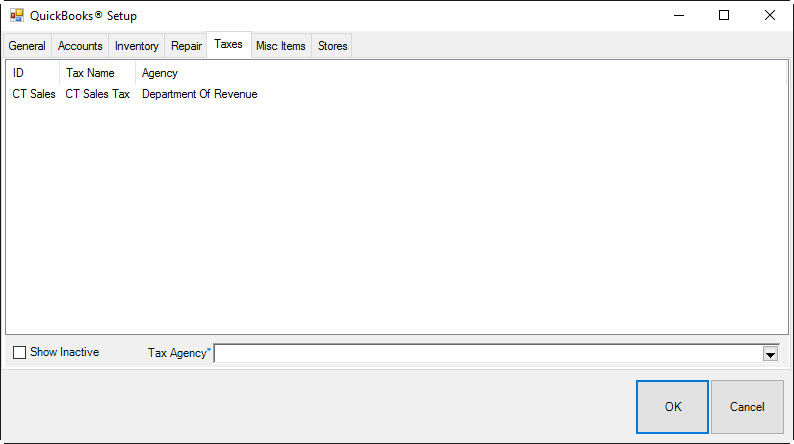The height and width of the screenshot is (444, 794).
Task: Open the Inventory tab
Action: click(x=136, y=46)
